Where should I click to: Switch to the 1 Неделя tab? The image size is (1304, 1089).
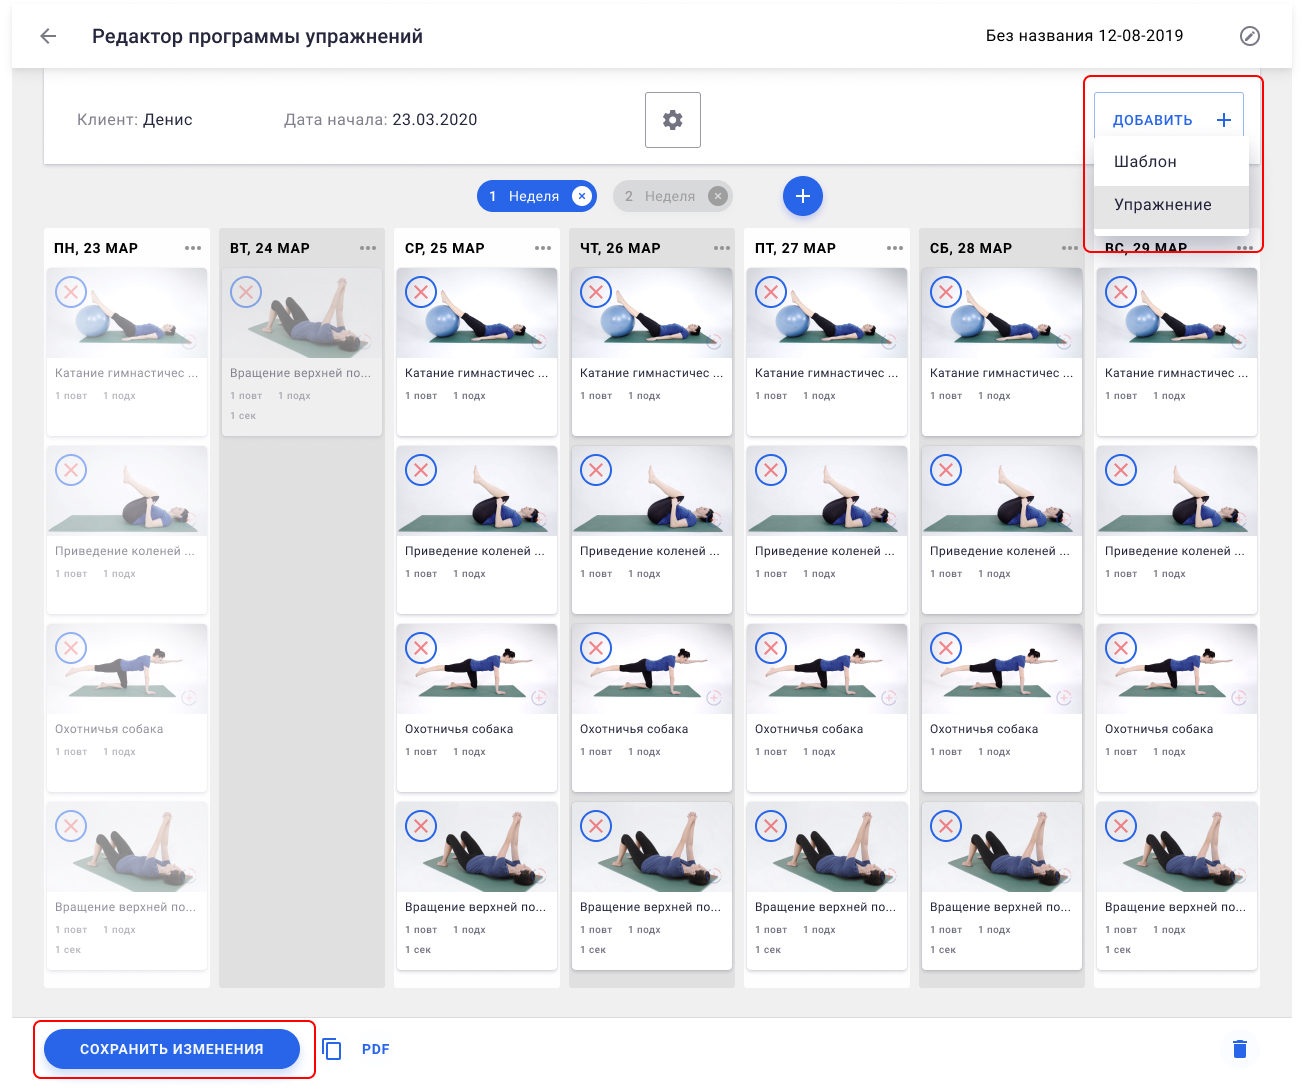tap(534, 196)
